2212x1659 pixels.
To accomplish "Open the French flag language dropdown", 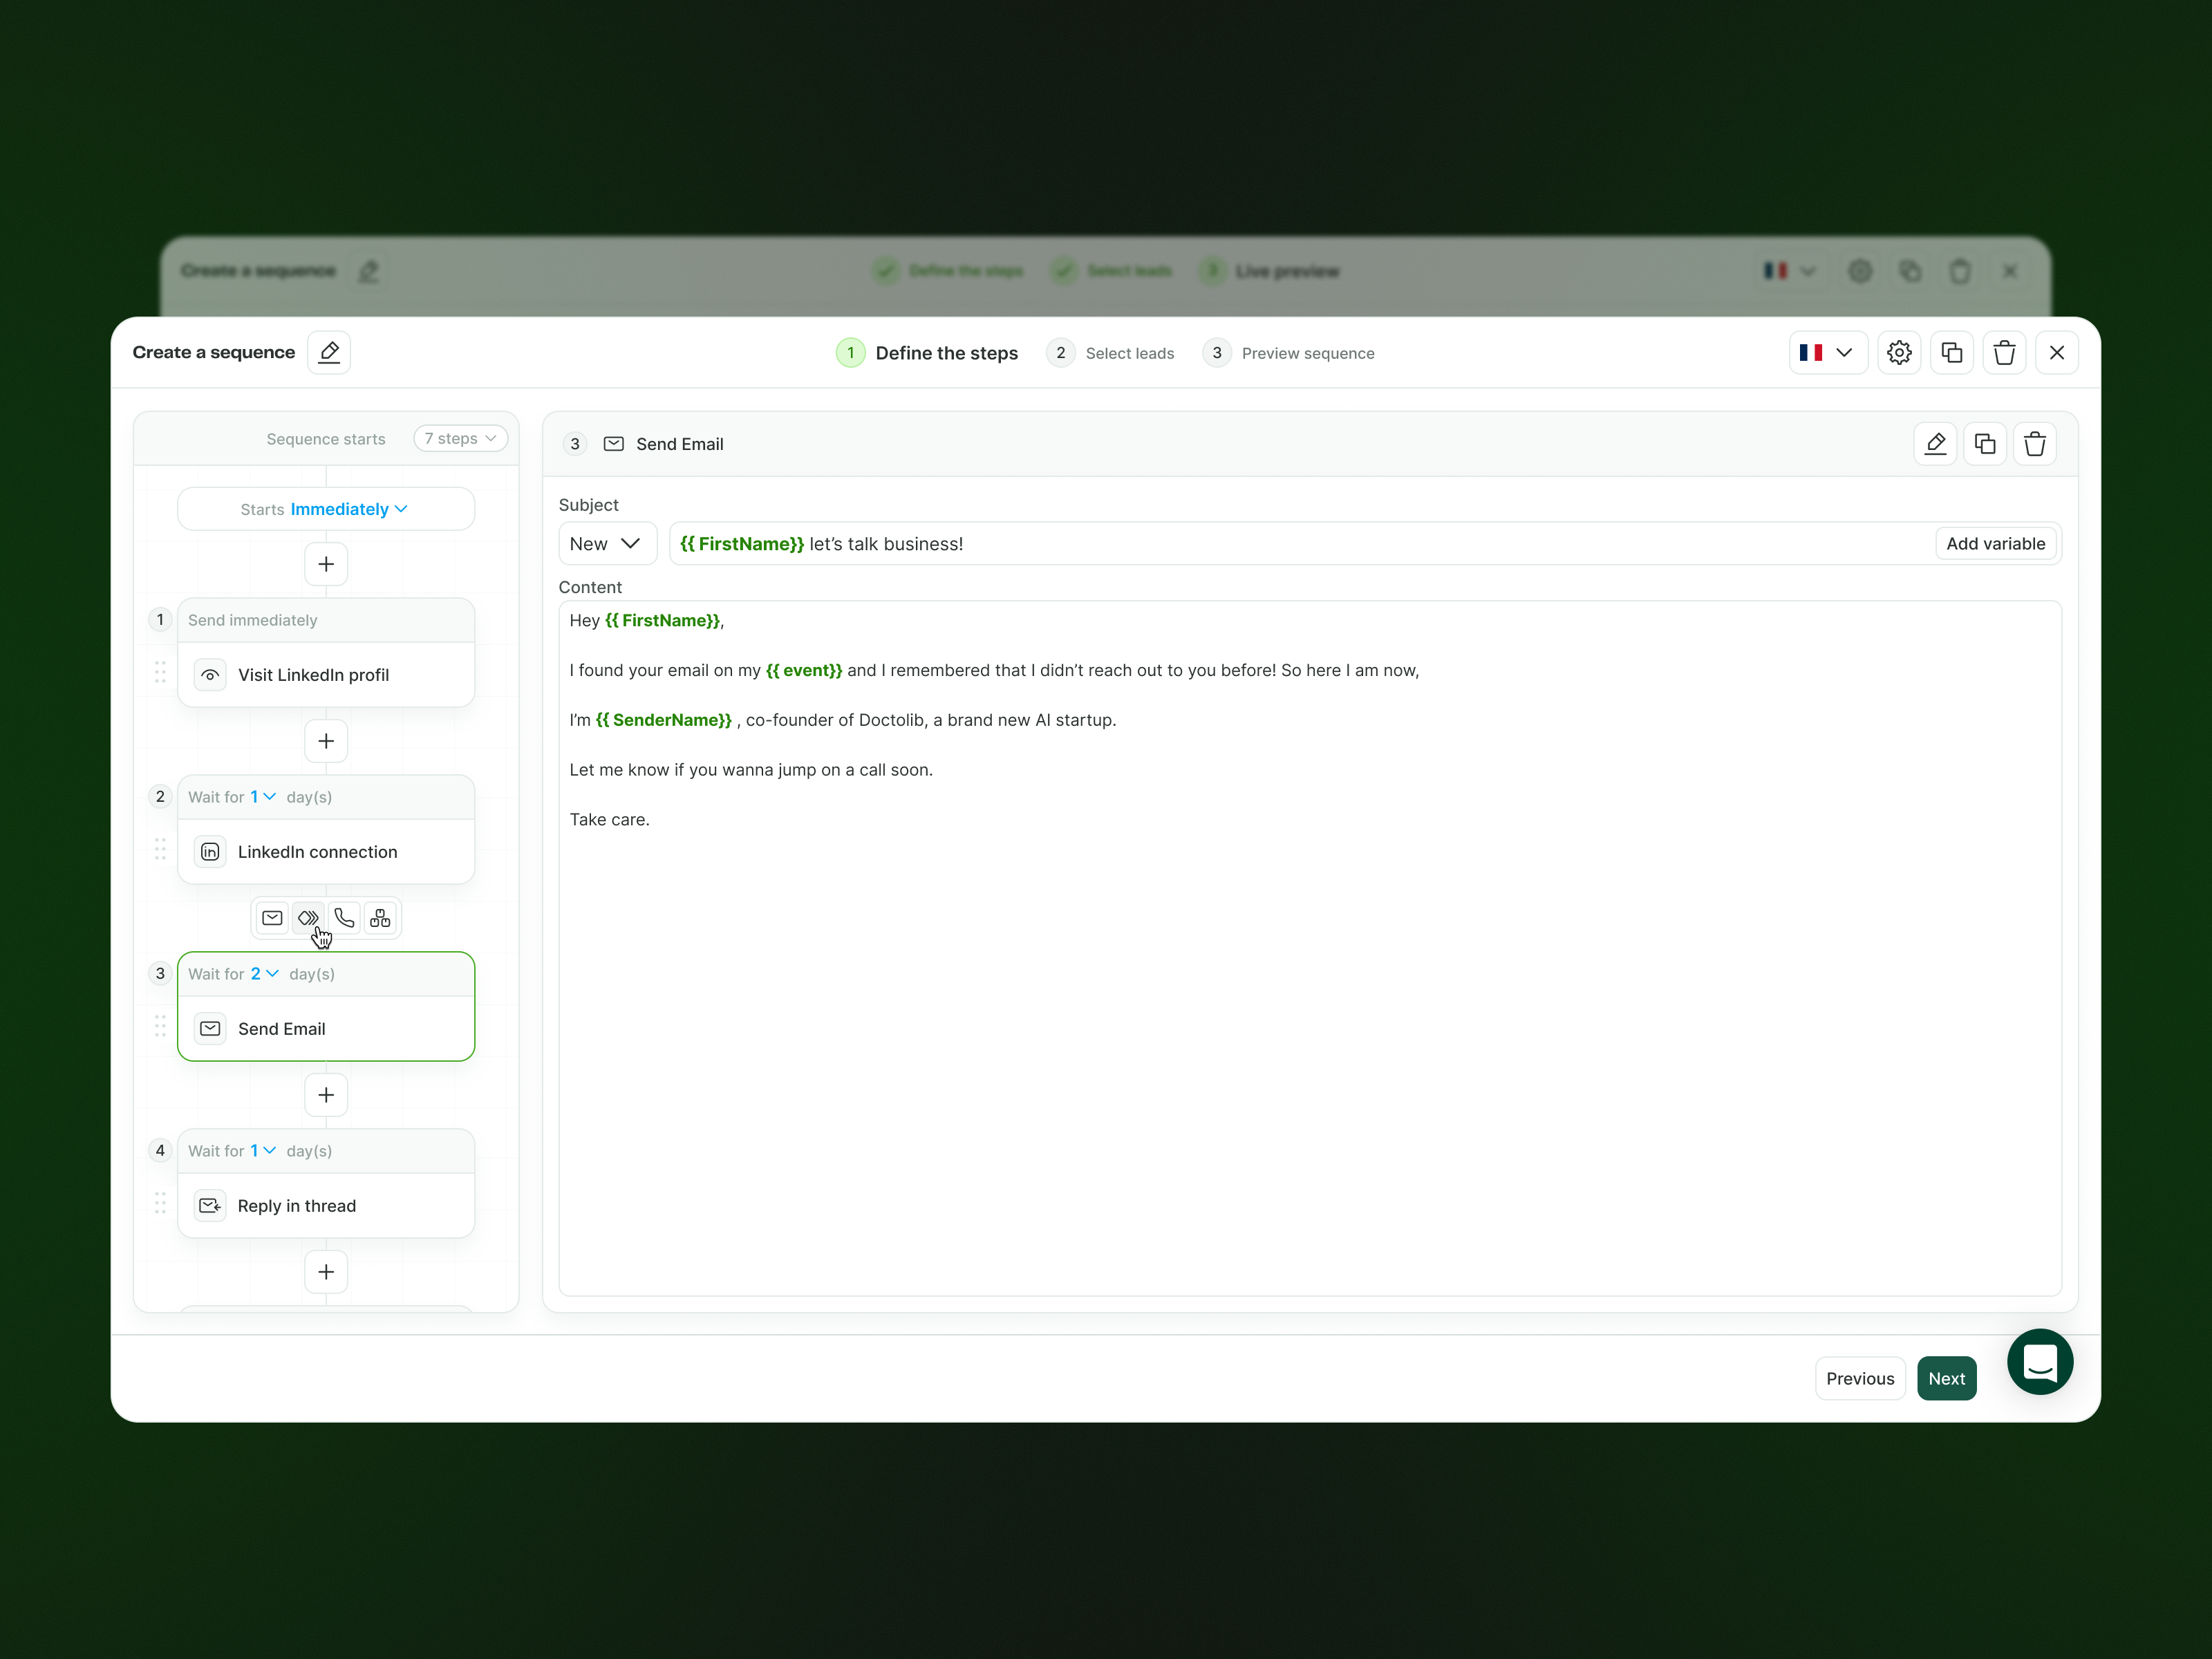I will pos(1826,352).
